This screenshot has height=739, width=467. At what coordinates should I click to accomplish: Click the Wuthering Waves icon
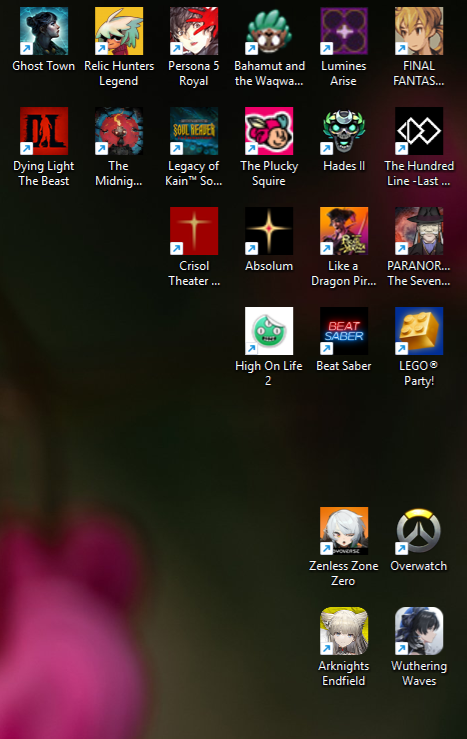[x=418, y=631]
